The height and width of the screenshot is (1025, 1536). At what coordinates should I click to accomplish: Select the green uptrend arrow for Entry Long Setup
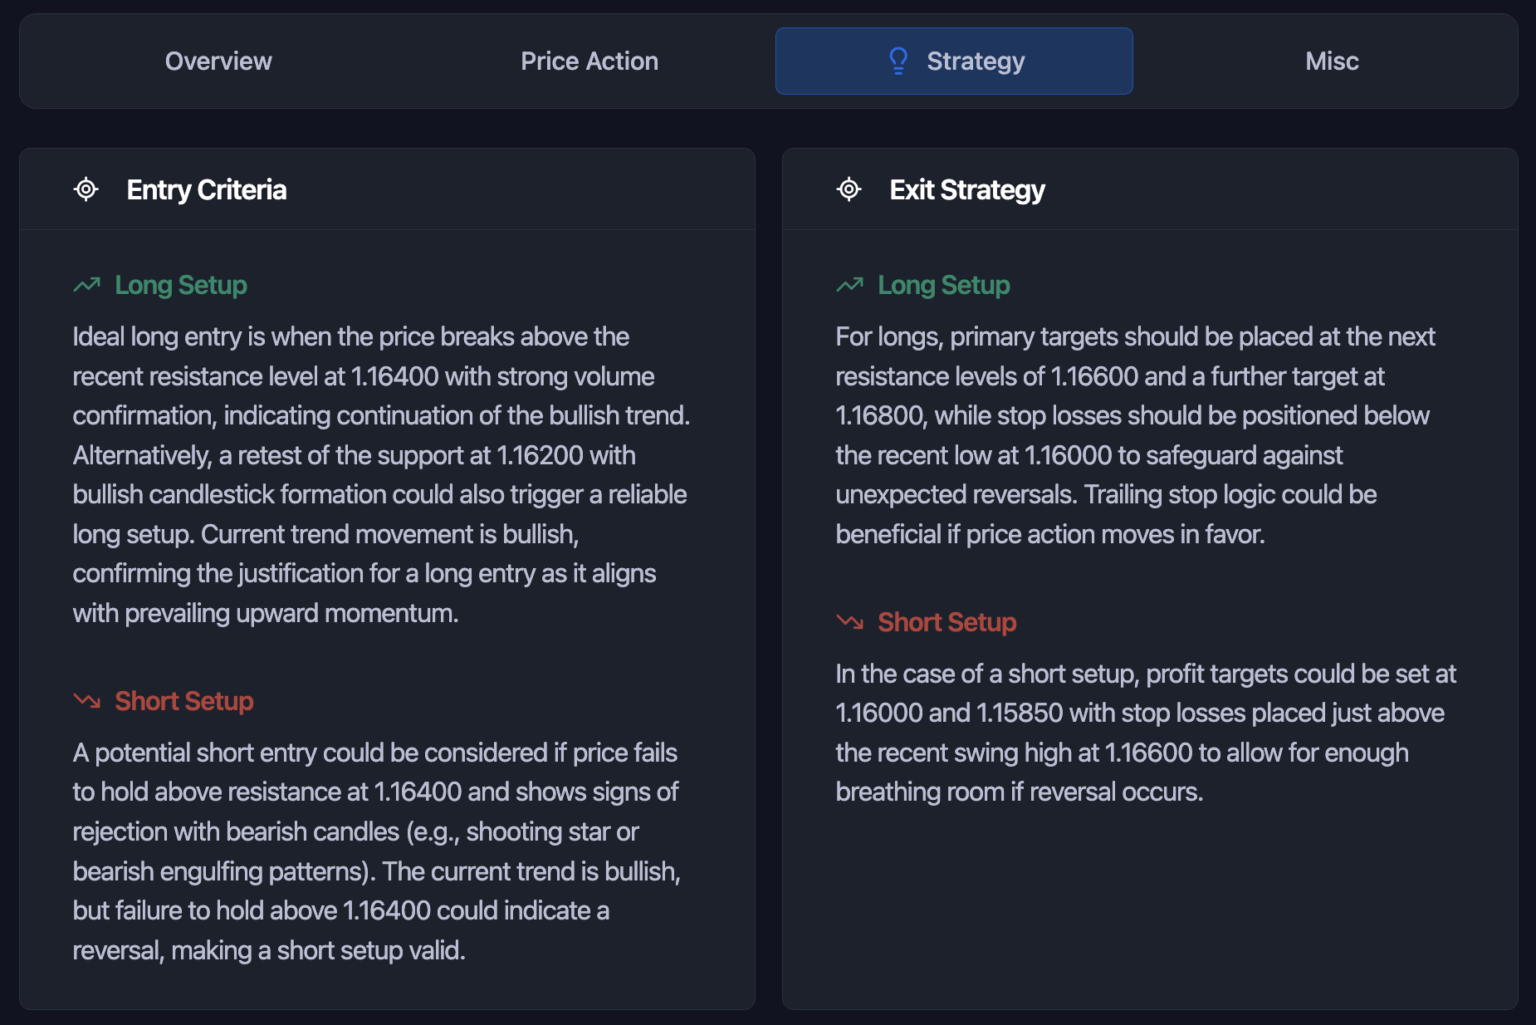[x=86, y=284]
